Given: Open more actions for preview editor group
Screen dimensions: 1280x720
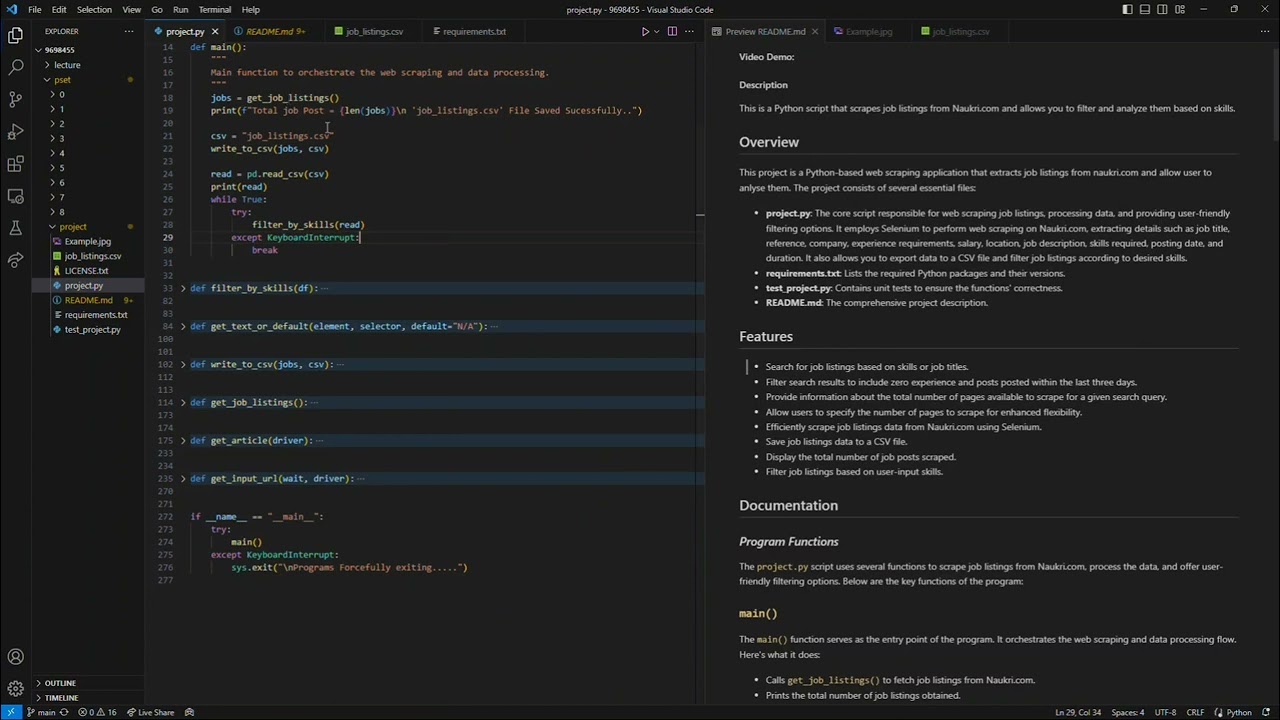Looking at the screenshot, I should (x=1263, y=31).
